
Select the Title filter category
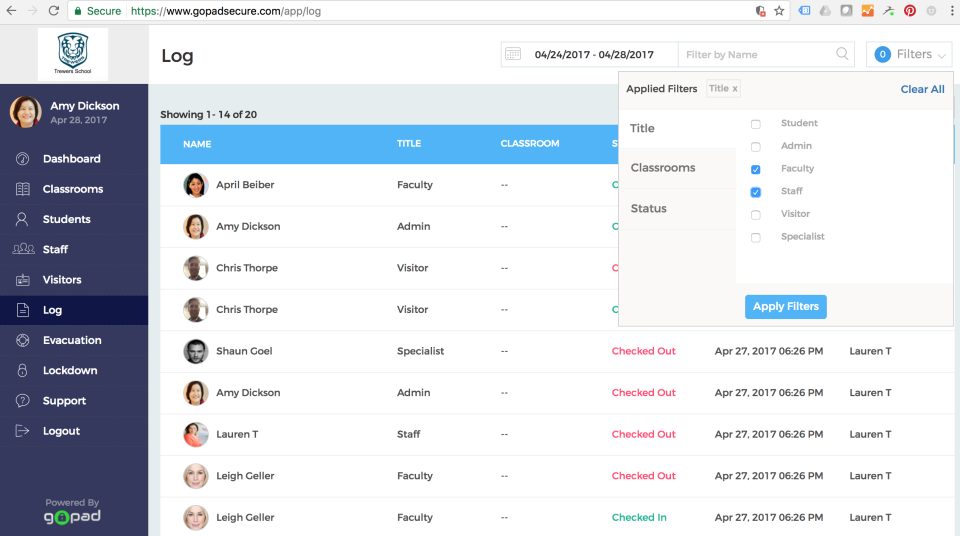pyautogui.click(x=677, y=128)
